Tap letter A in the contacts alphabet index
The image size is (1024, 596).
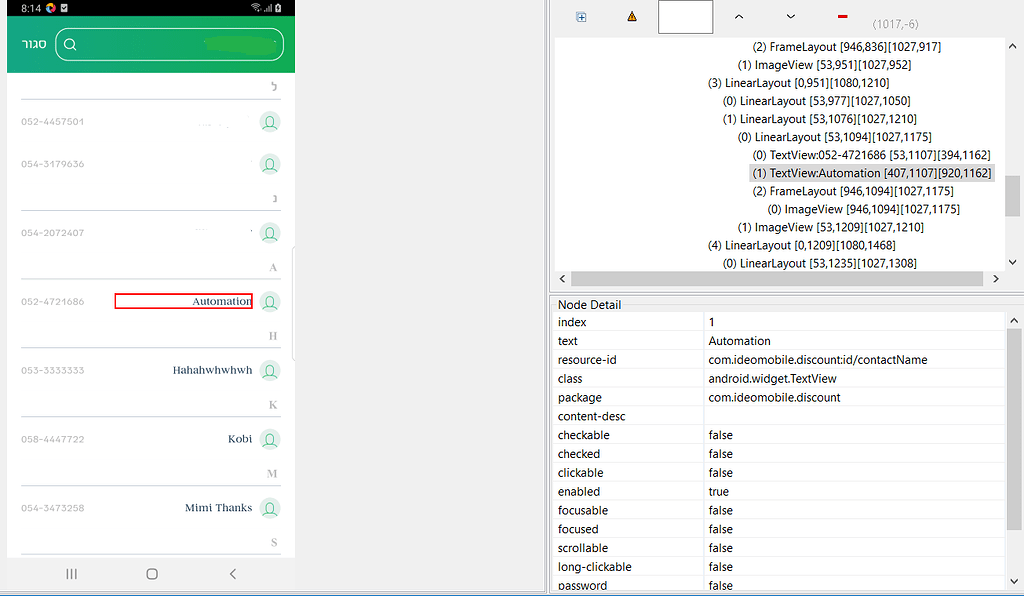click(271, 267)
